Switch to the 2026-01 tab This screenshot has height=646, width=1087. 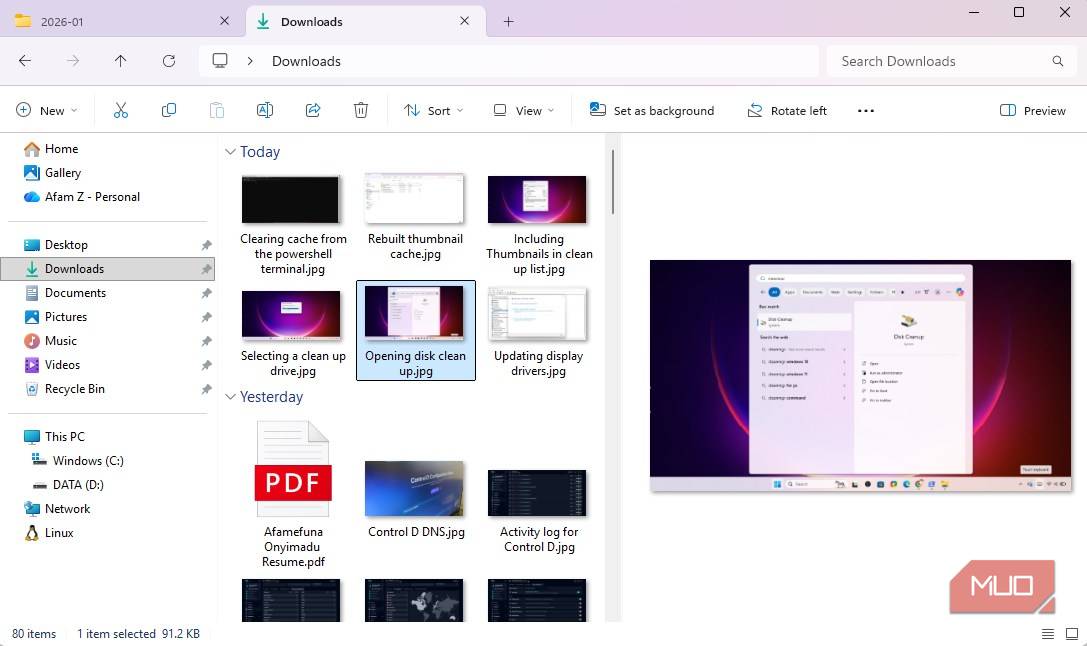tap(110, 21)
